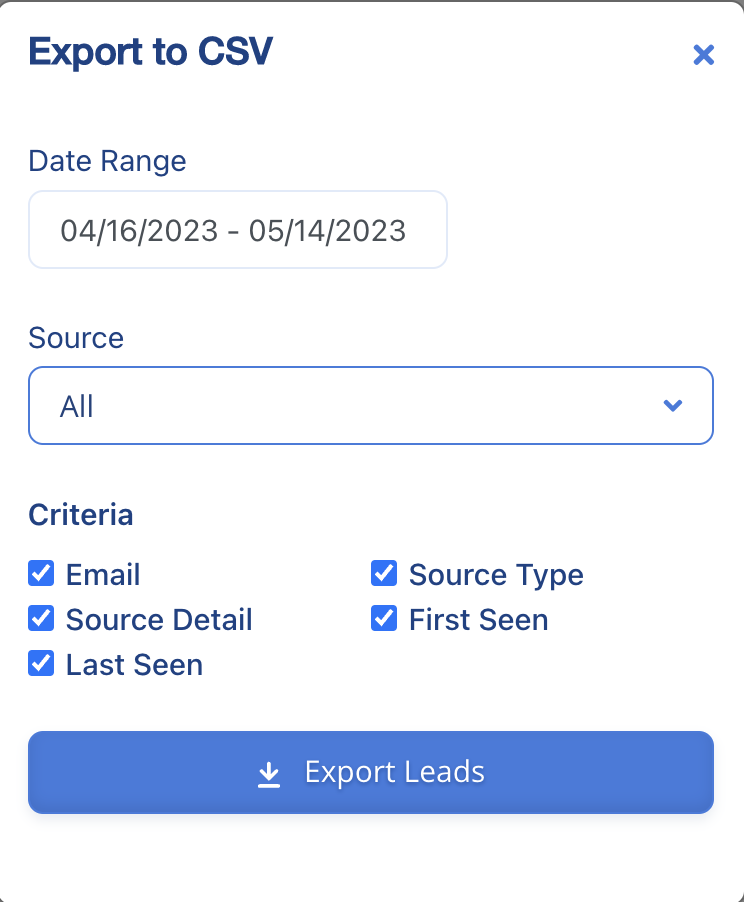Click the download icon on Export Leads button

(268, 772)
